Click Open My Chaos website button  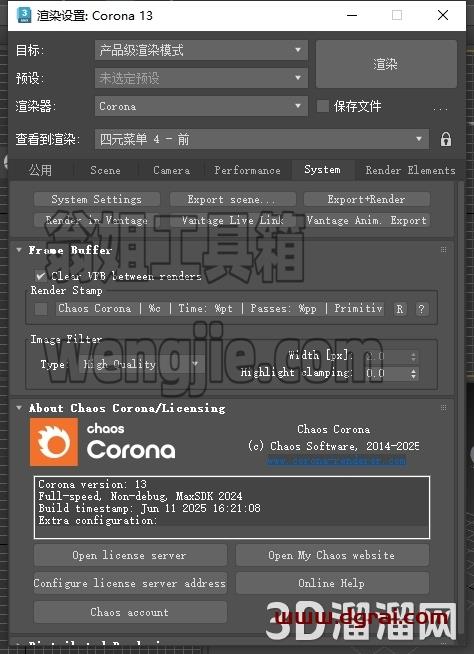(332, 555)
